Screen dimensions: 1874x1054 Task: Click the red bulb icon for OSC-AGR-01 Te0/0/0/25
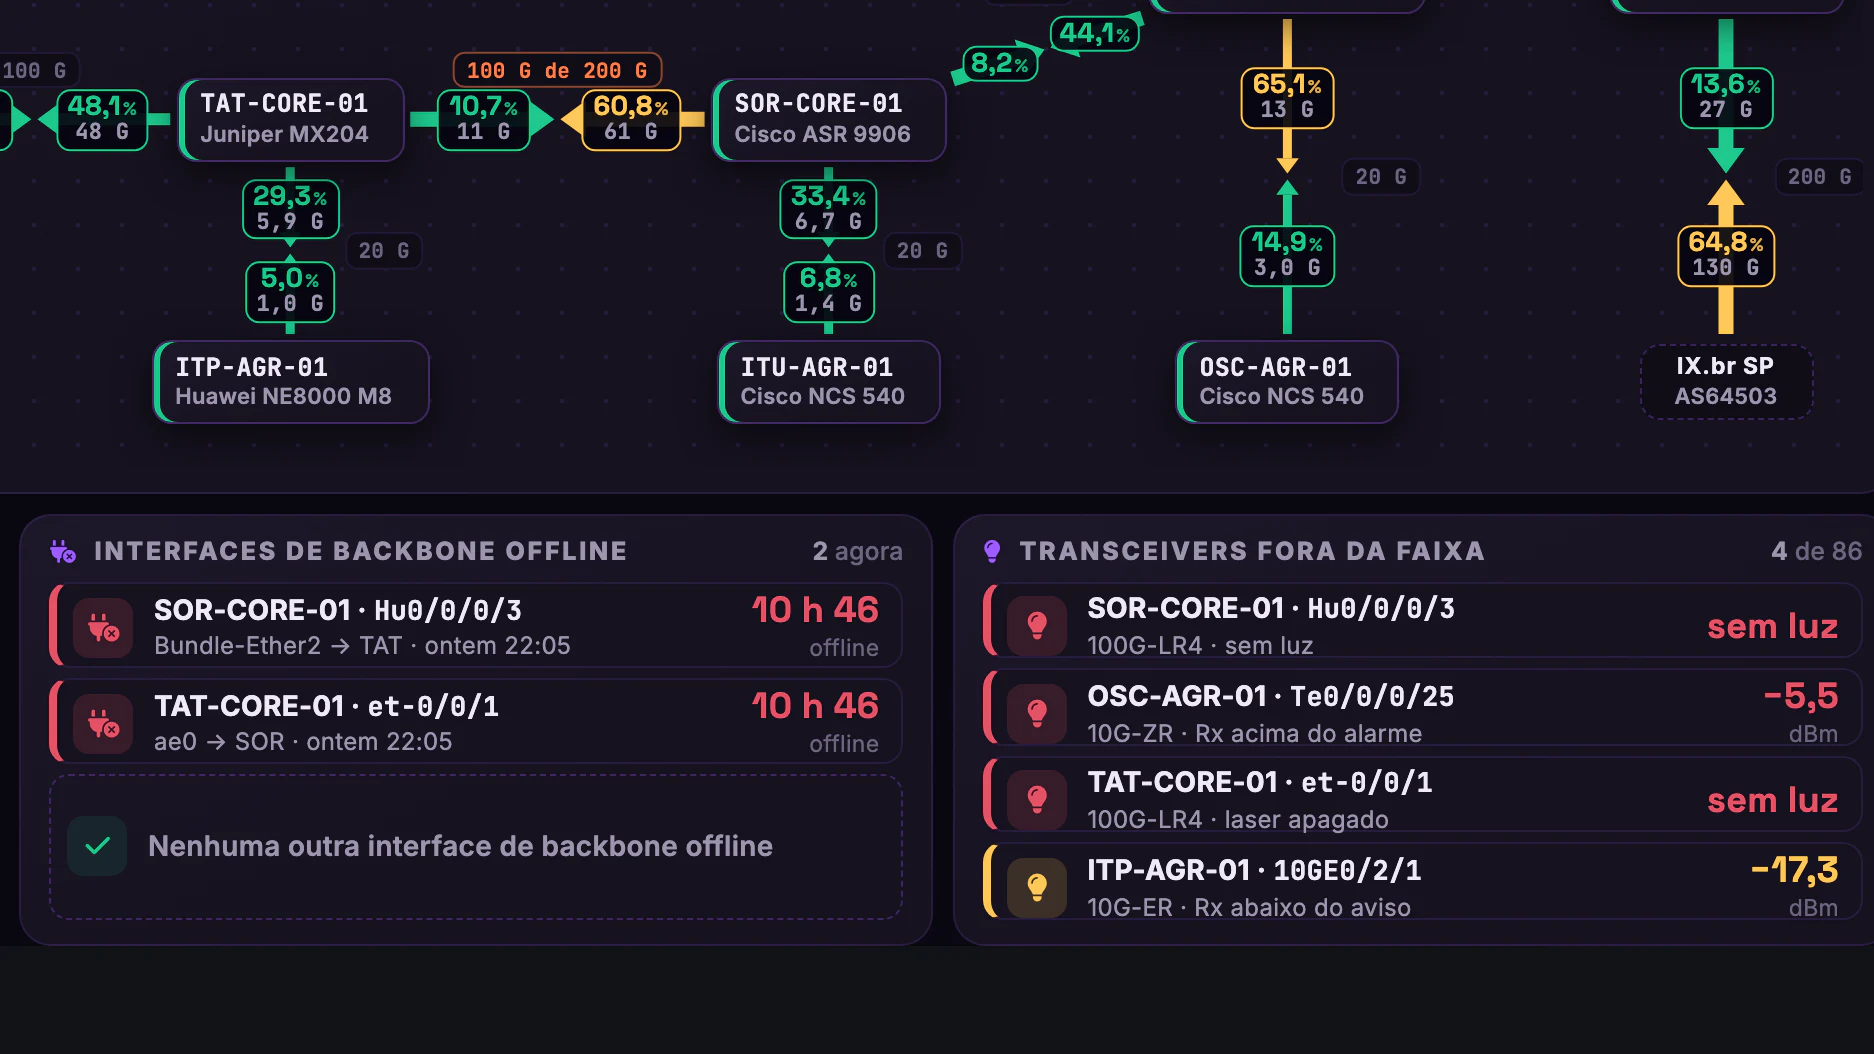pos(1037,713)
